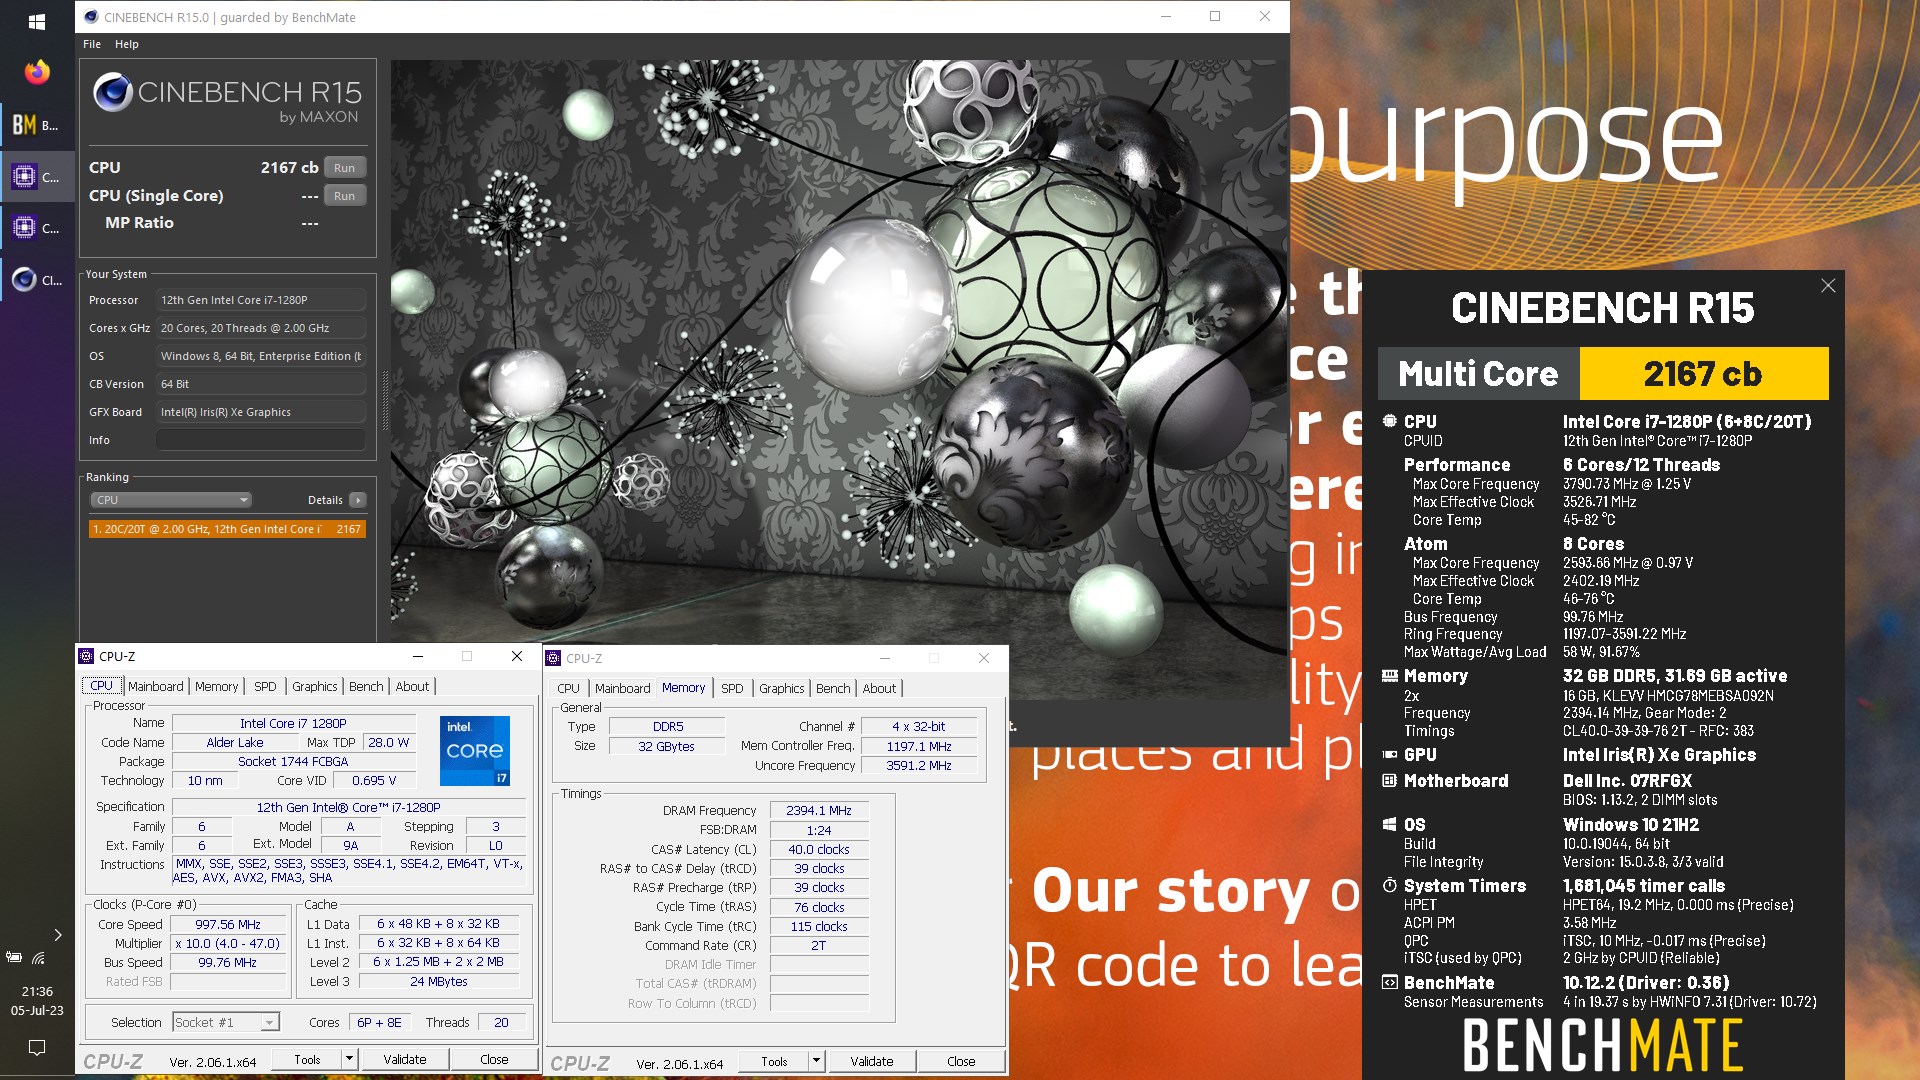Screen dimensions: 1920x1080
Task: Open the Cinebench File menu
Action: [x=92, y=44]
